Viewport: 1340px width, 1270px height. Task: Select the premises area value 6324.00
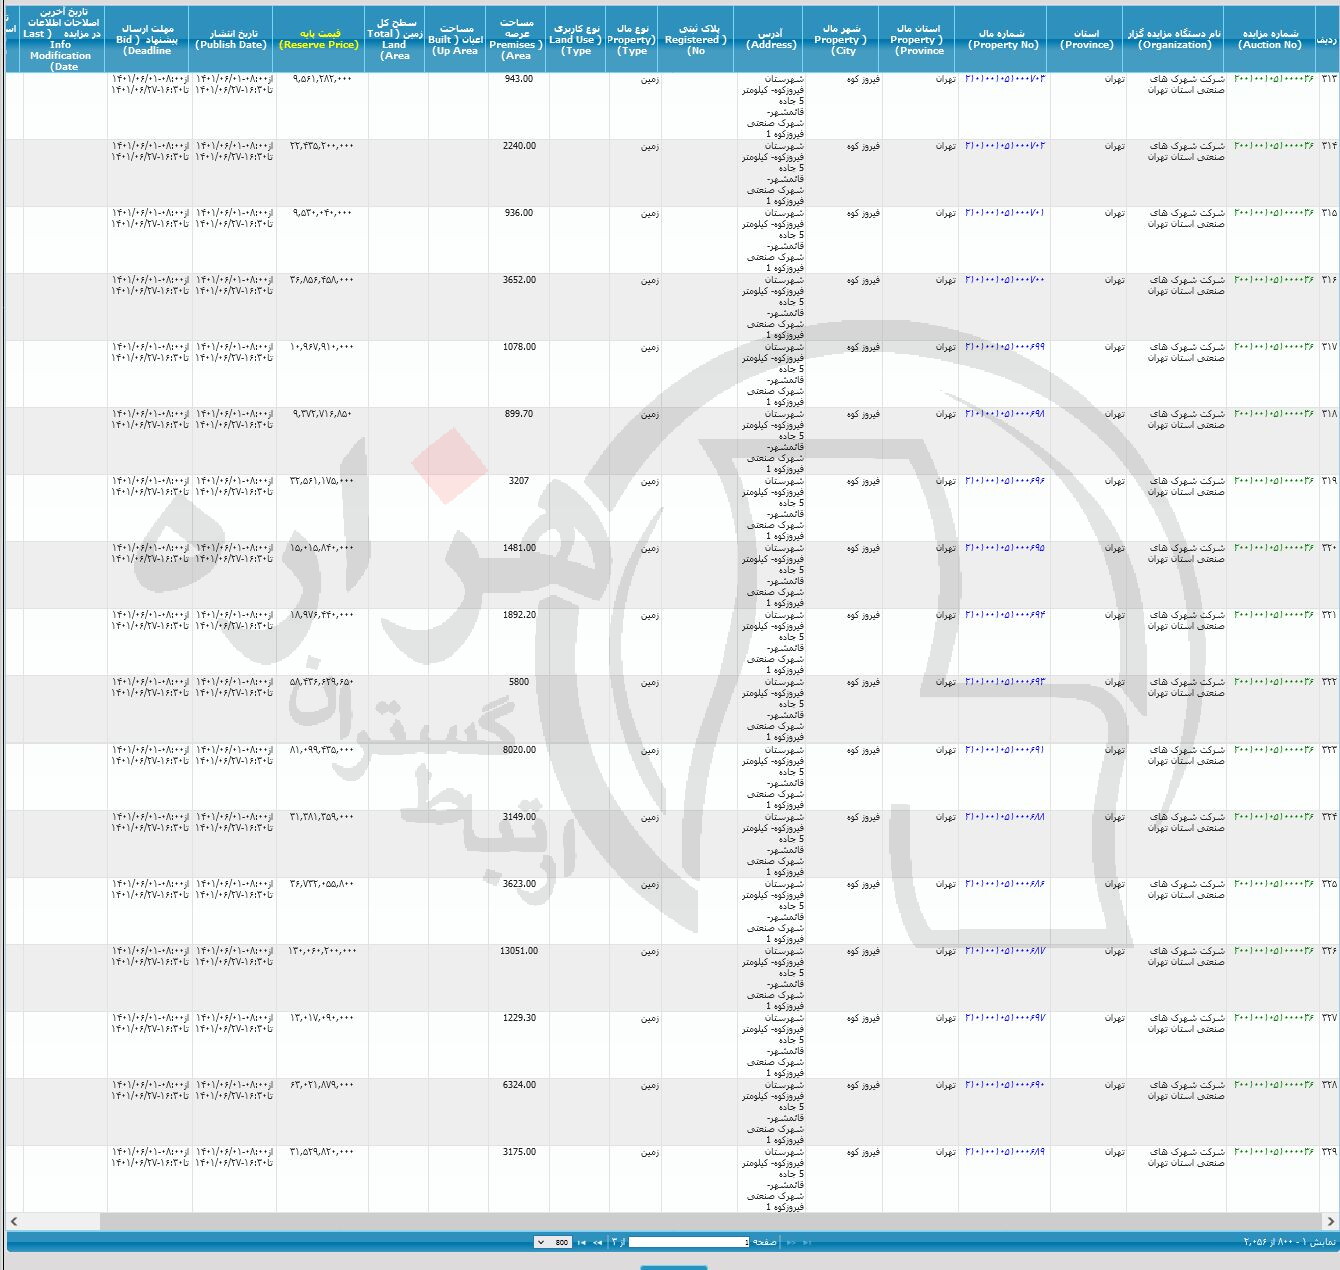pos(518,1085)
